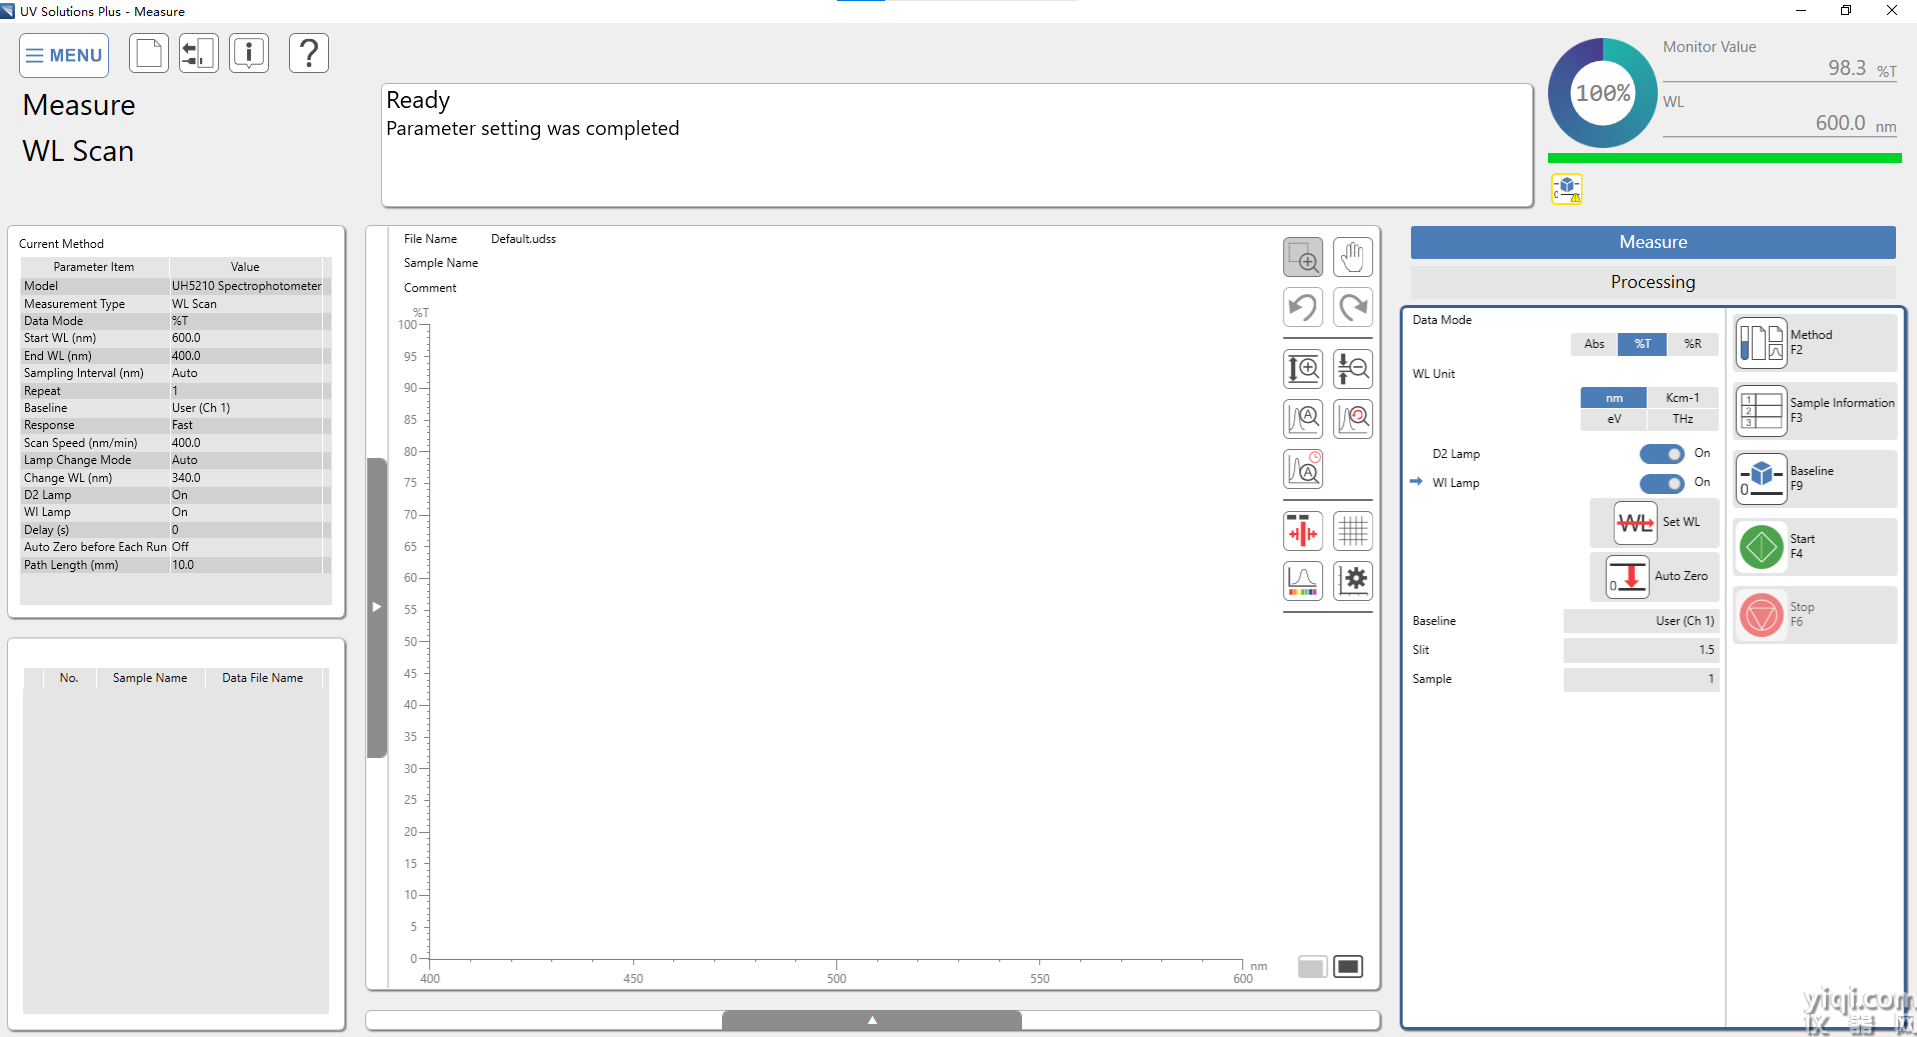The height and width of the screenshot is (1037, 1917).
Task: Click the Data File Name column header
Action: (x=263, y=678)
